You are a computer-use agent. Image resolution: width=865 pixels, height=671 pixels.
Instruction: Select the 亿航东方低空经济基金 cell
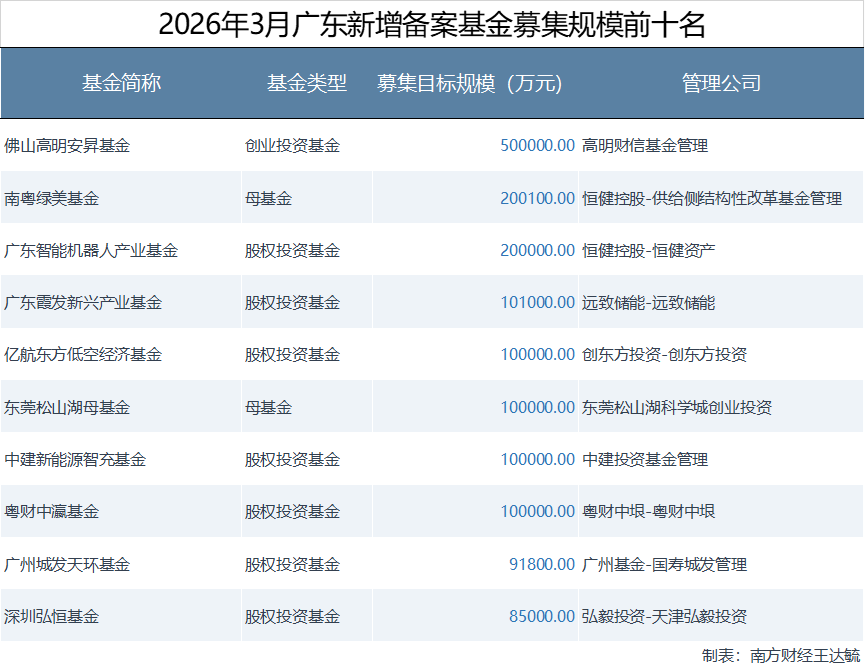pos(83,355)
